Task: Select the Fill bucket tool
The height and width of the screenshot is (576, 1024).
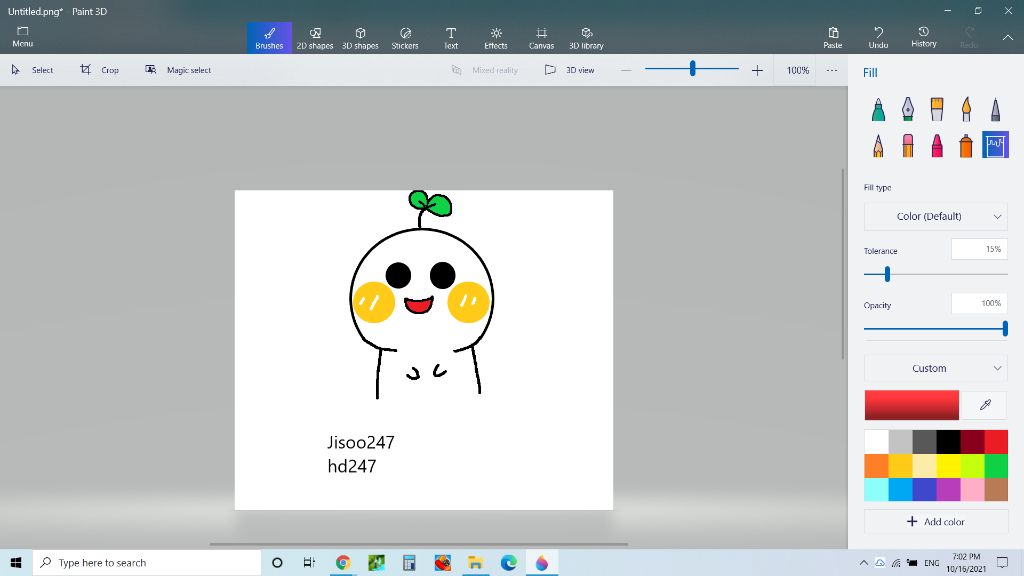Action: [x=995, y=145]
